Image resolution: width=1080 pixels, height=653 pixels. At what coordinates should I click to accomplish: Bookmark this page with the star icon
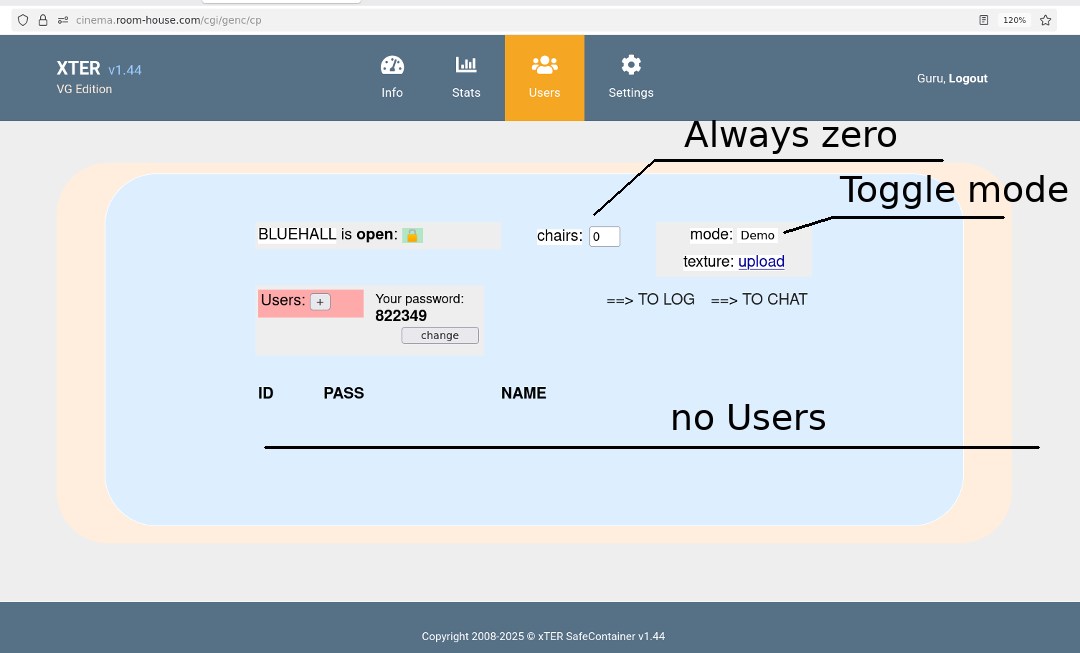pyautogui.click(x=1045, y=20)
